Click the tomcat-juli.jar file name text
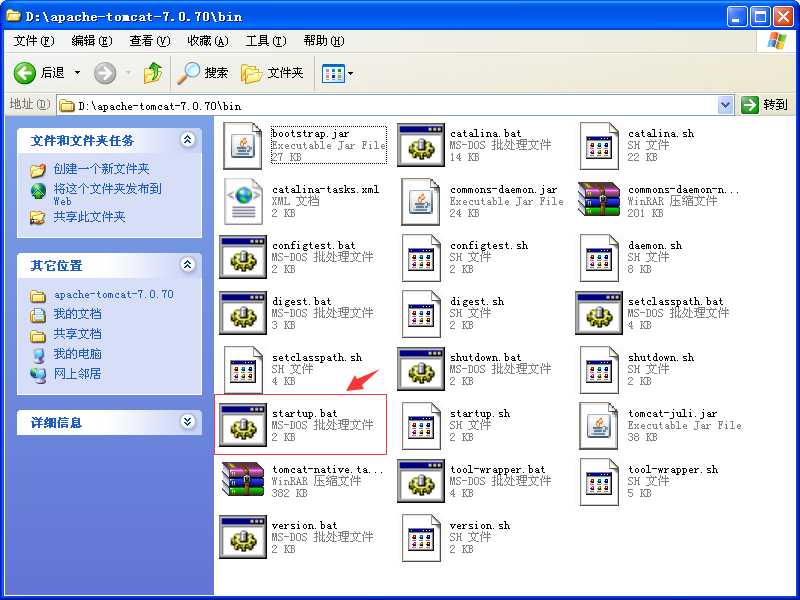This screenshot has height=600, width=800. click(x=672, y=413)
